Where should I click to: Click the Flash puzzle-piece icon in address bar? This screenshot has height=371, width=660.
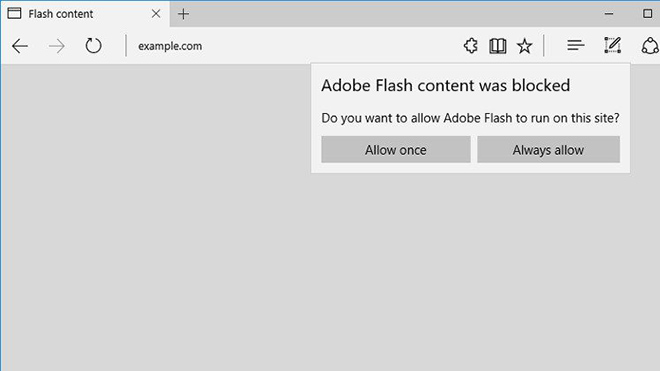pyautogui.click(x=471, y=45)
